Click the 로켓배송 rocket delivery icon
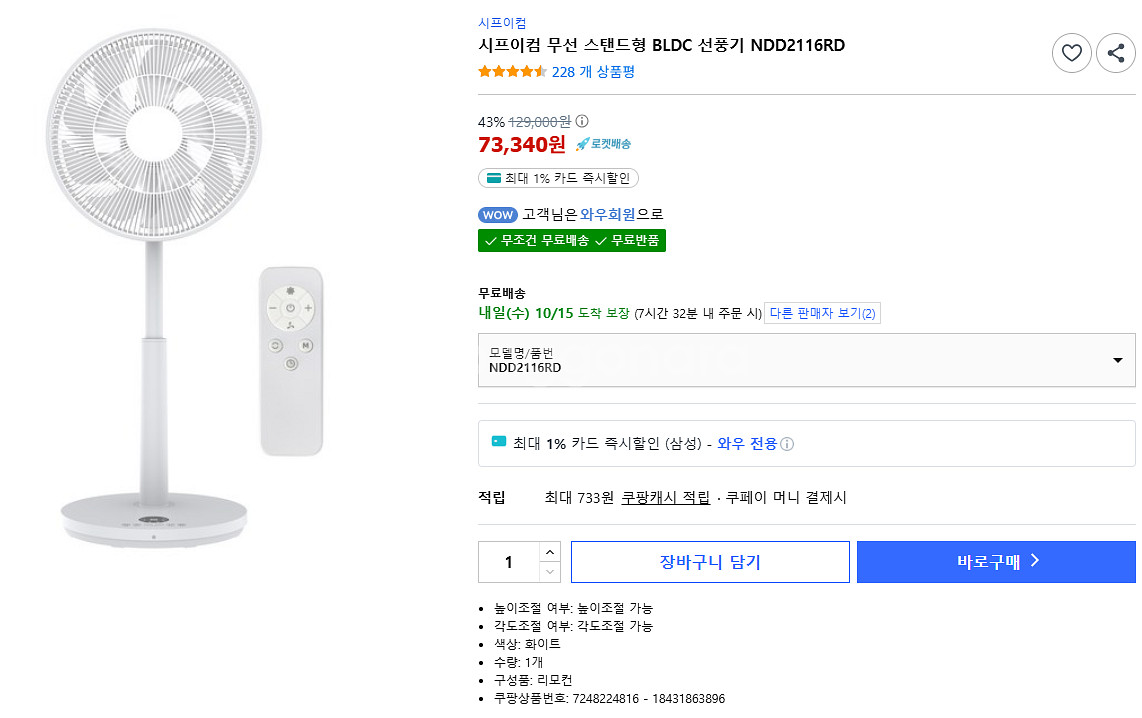 point(584,144)
